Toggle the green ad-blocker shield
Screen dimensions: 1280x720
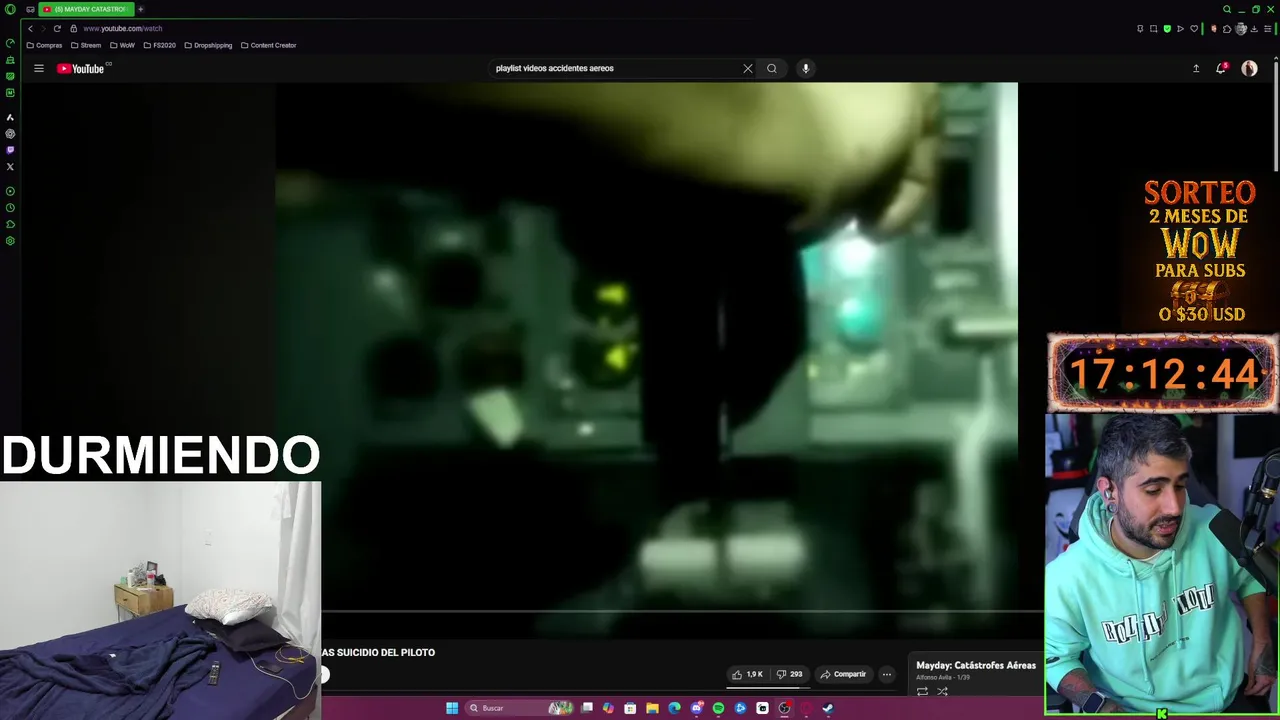click(x=1167, y=29)
